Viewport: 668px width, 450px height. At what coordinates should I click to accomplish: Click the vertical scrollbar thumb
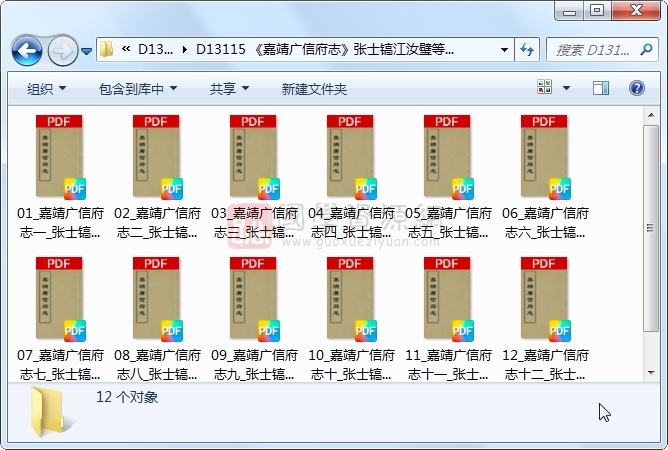click(651, 228)
